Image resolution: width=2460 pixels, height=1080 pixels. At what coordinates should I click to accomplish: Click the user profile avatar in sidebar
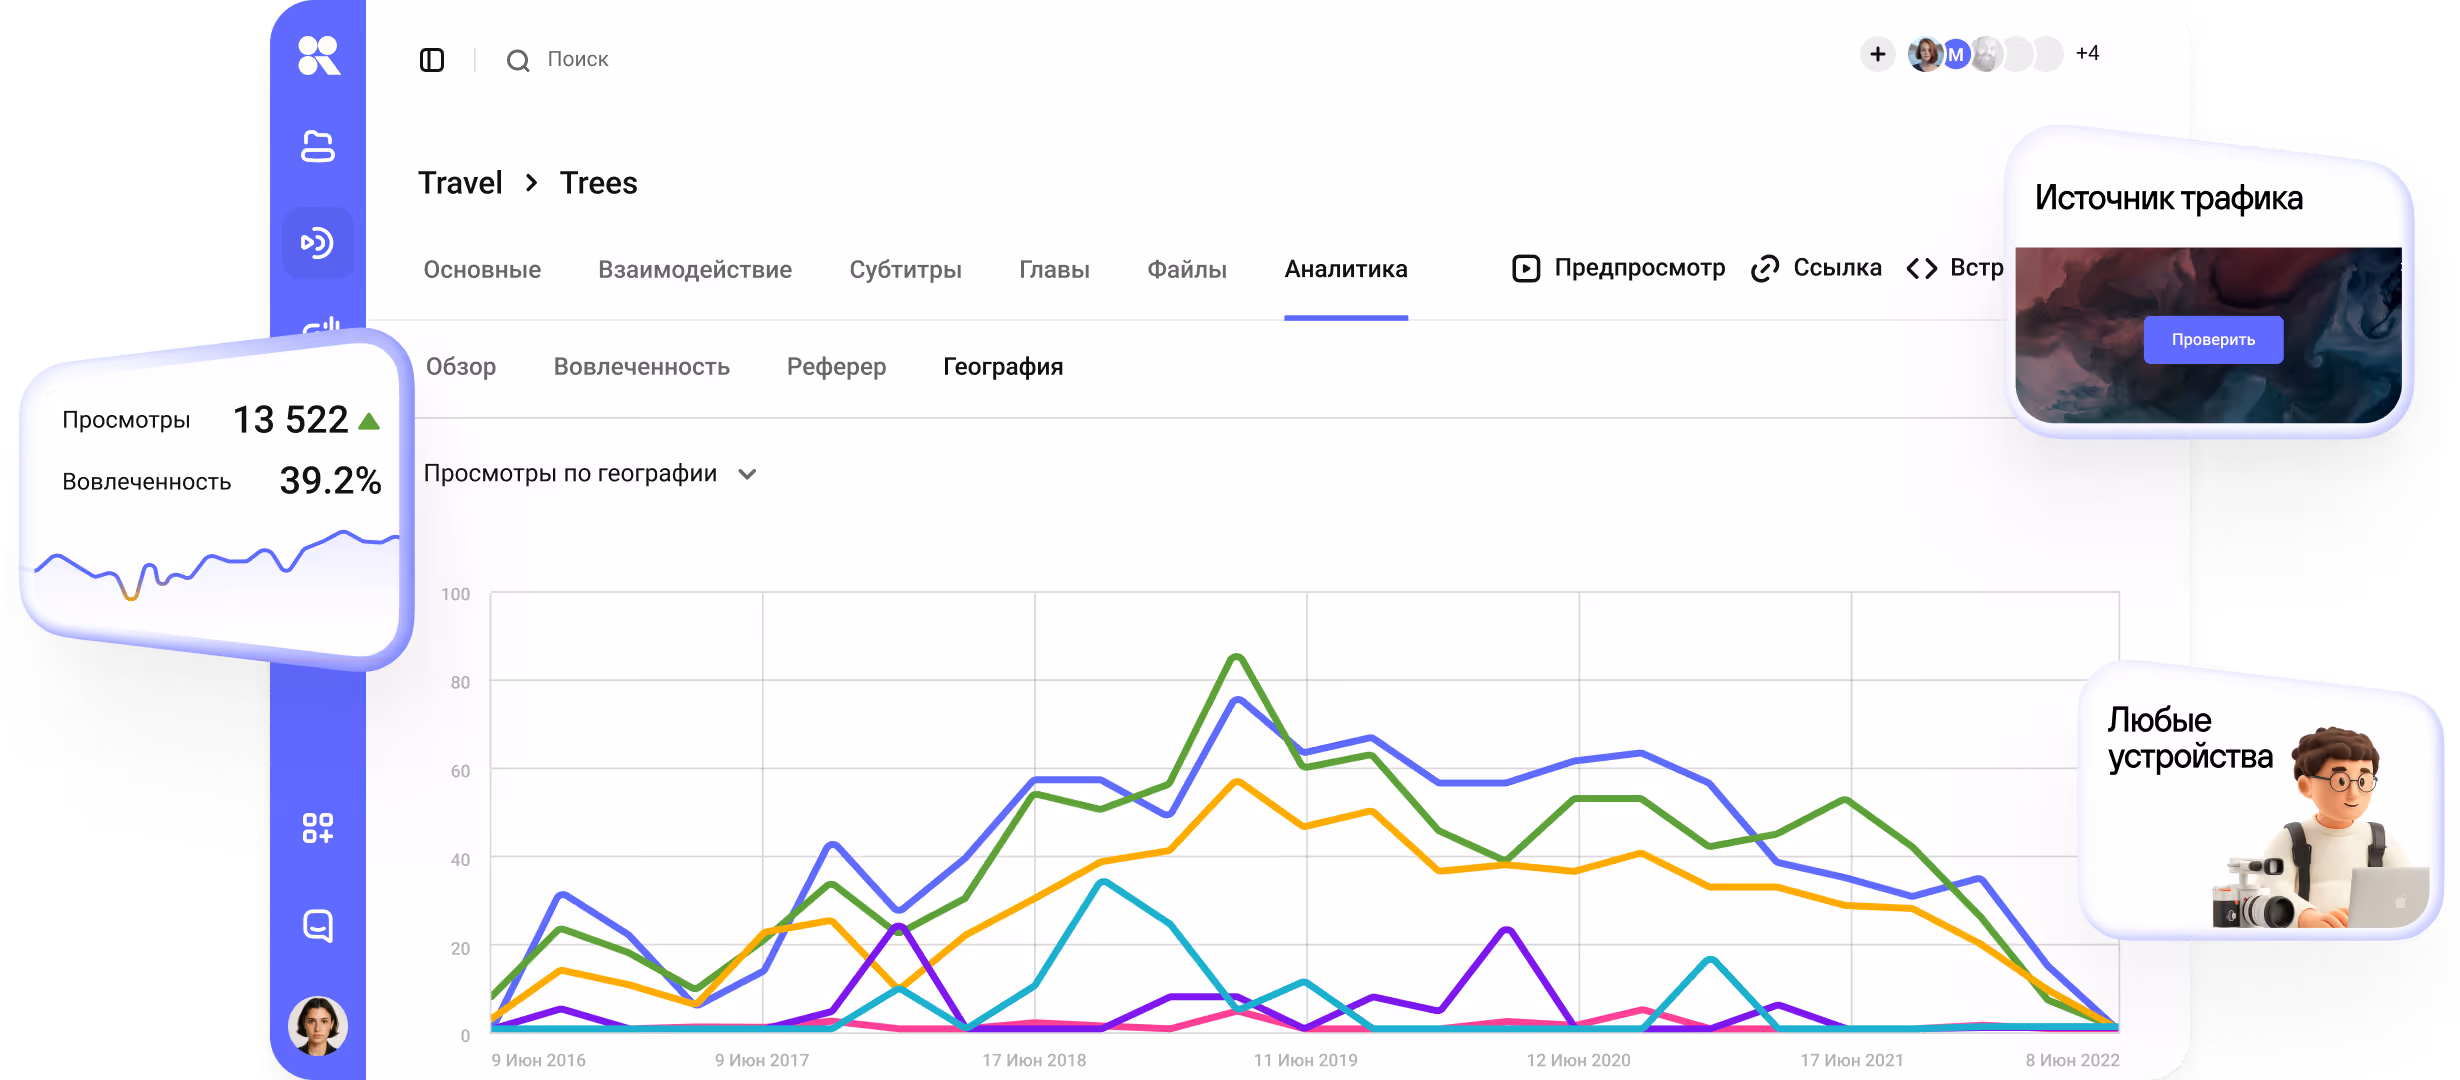pos(318,1025)
